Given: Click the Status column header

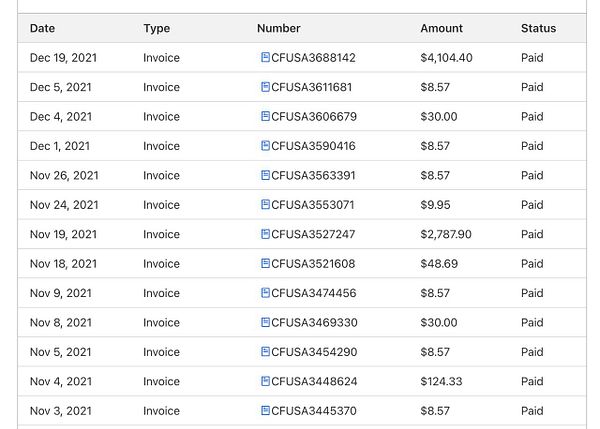Looking at the screenshot, I should [x=538, y=28].
